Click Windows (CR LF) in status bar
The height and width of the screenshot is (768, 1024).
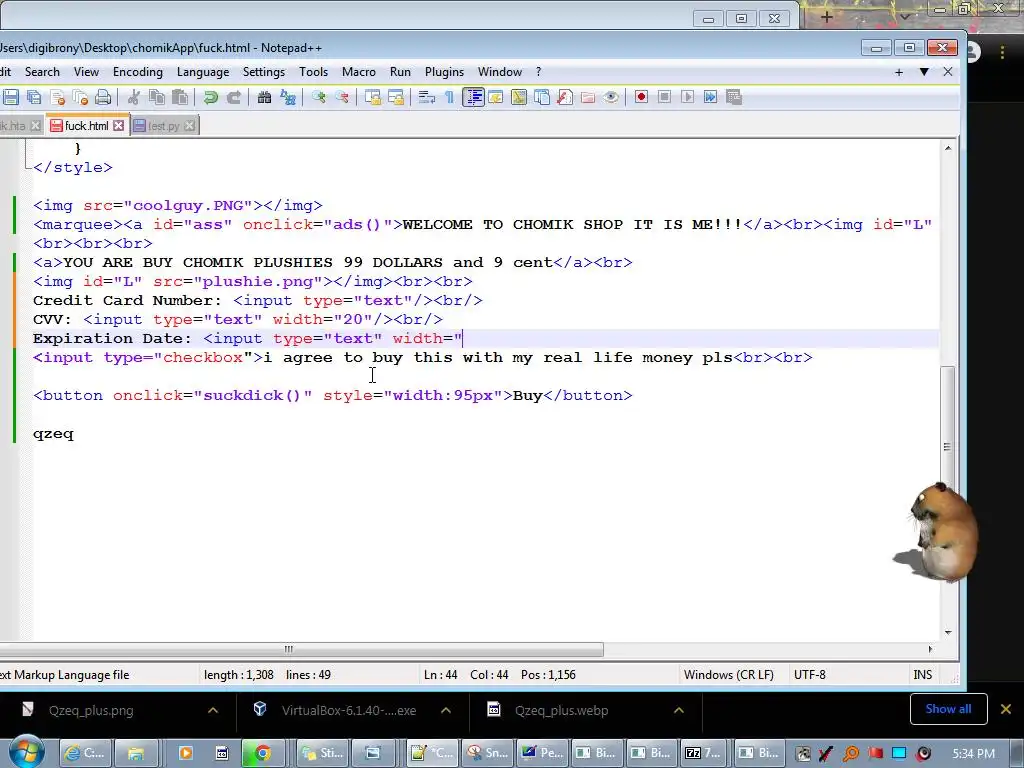(x=729, y=675)
